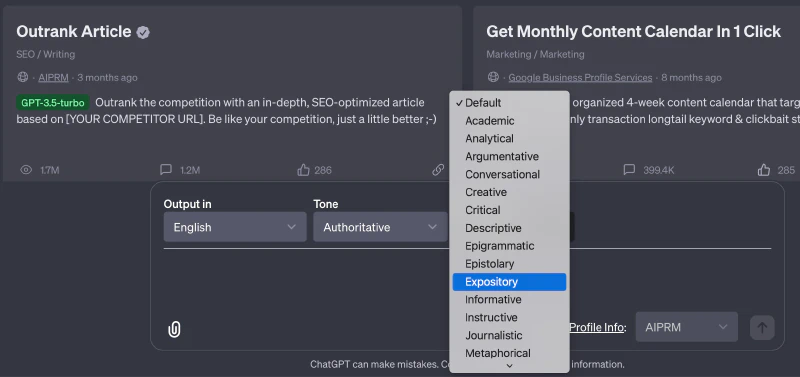Image resolution: width=800 pixels, height=377 pixels.
Task: Open the AIPRM profile dropdown
Action: click(686, 327)
